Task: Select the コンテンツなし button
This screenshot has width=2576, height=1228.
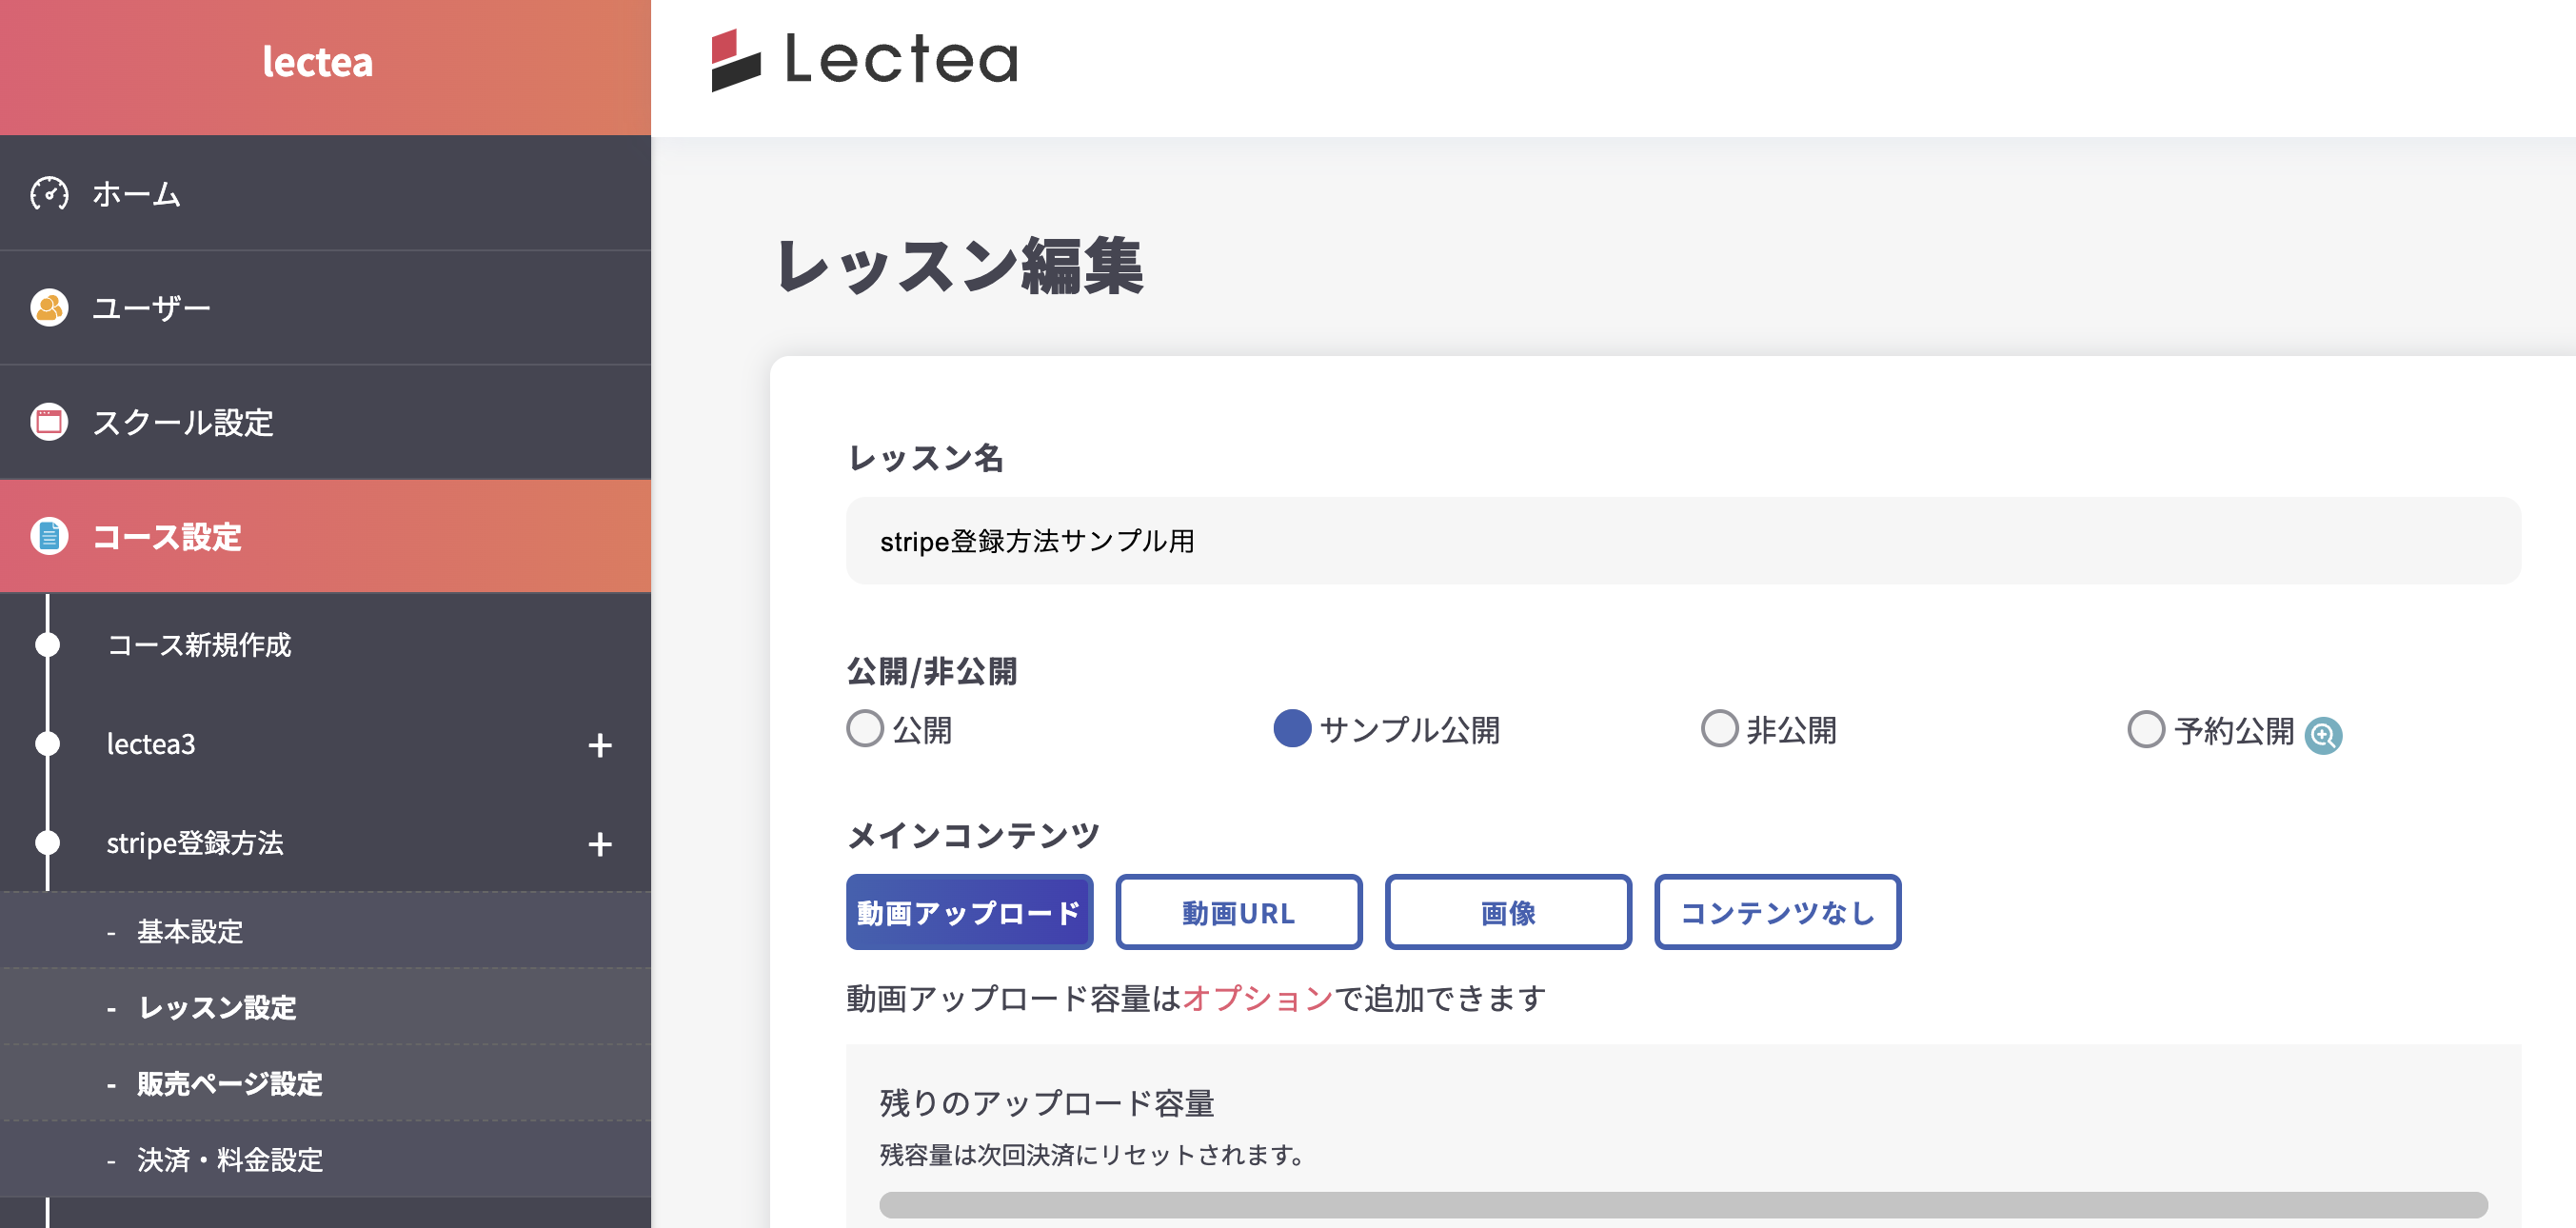Action: pyautogui.click(x=1777, y=912)
